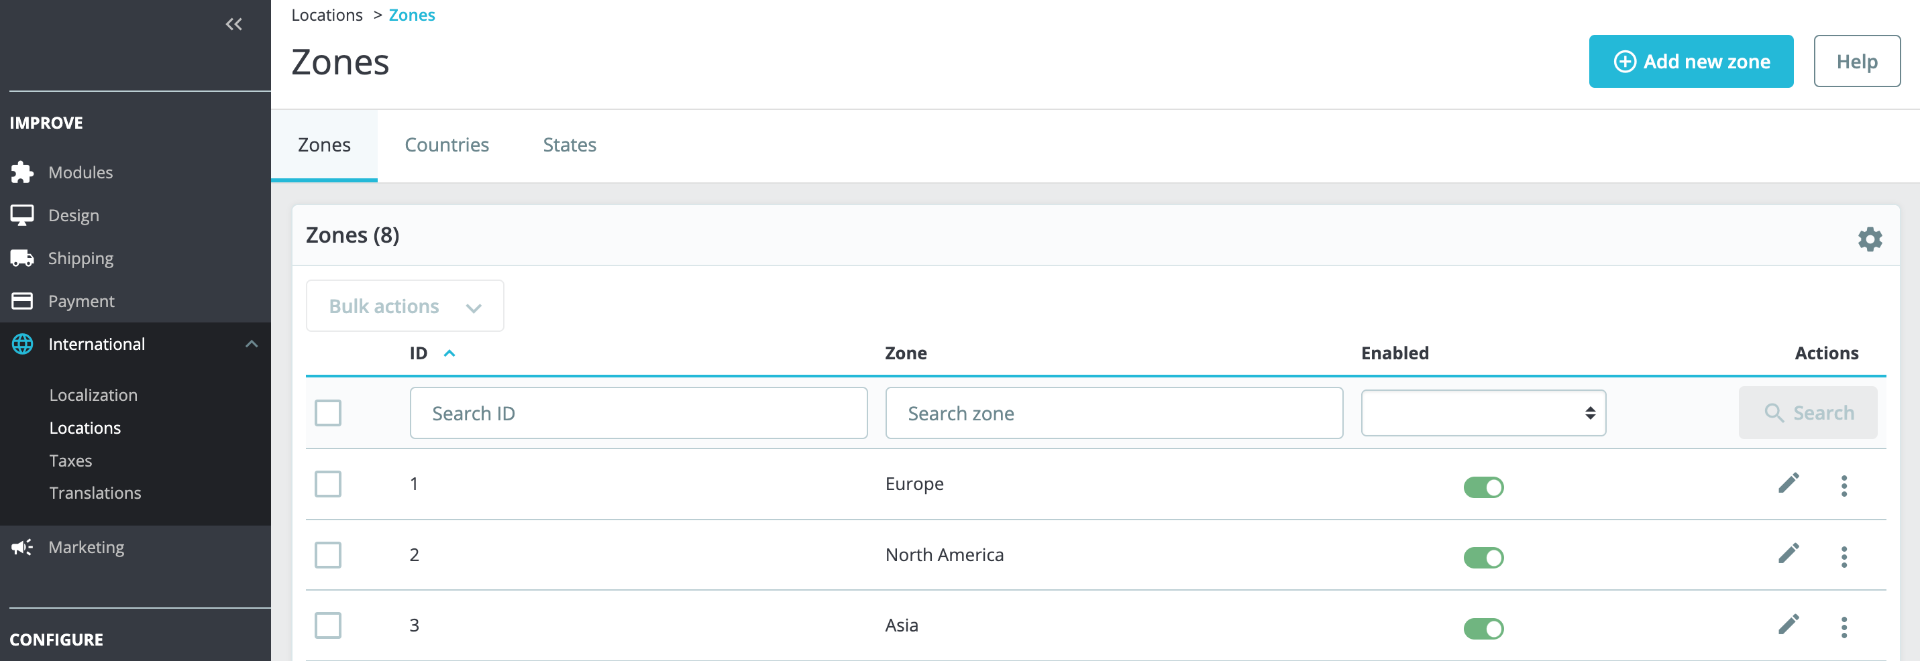Viewport: 1920px width, 661px height.
Task: Disable the Europe zone toggle
Action: point(1483,487)
